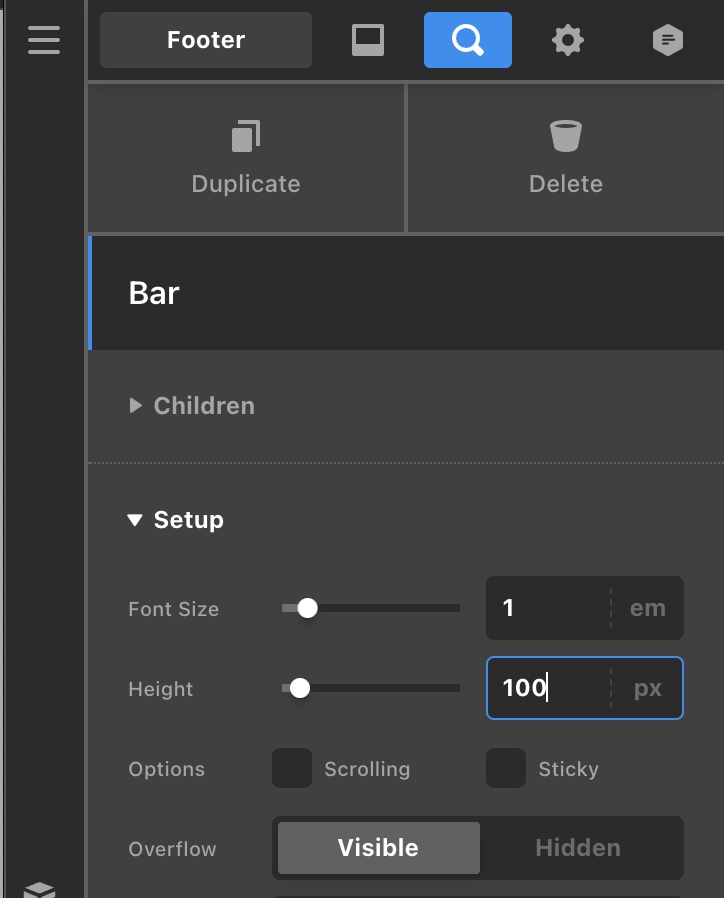Click the Delete trash bin icon
The height and width of the screenshot is (898, 724).
click(x=566, y=136)
